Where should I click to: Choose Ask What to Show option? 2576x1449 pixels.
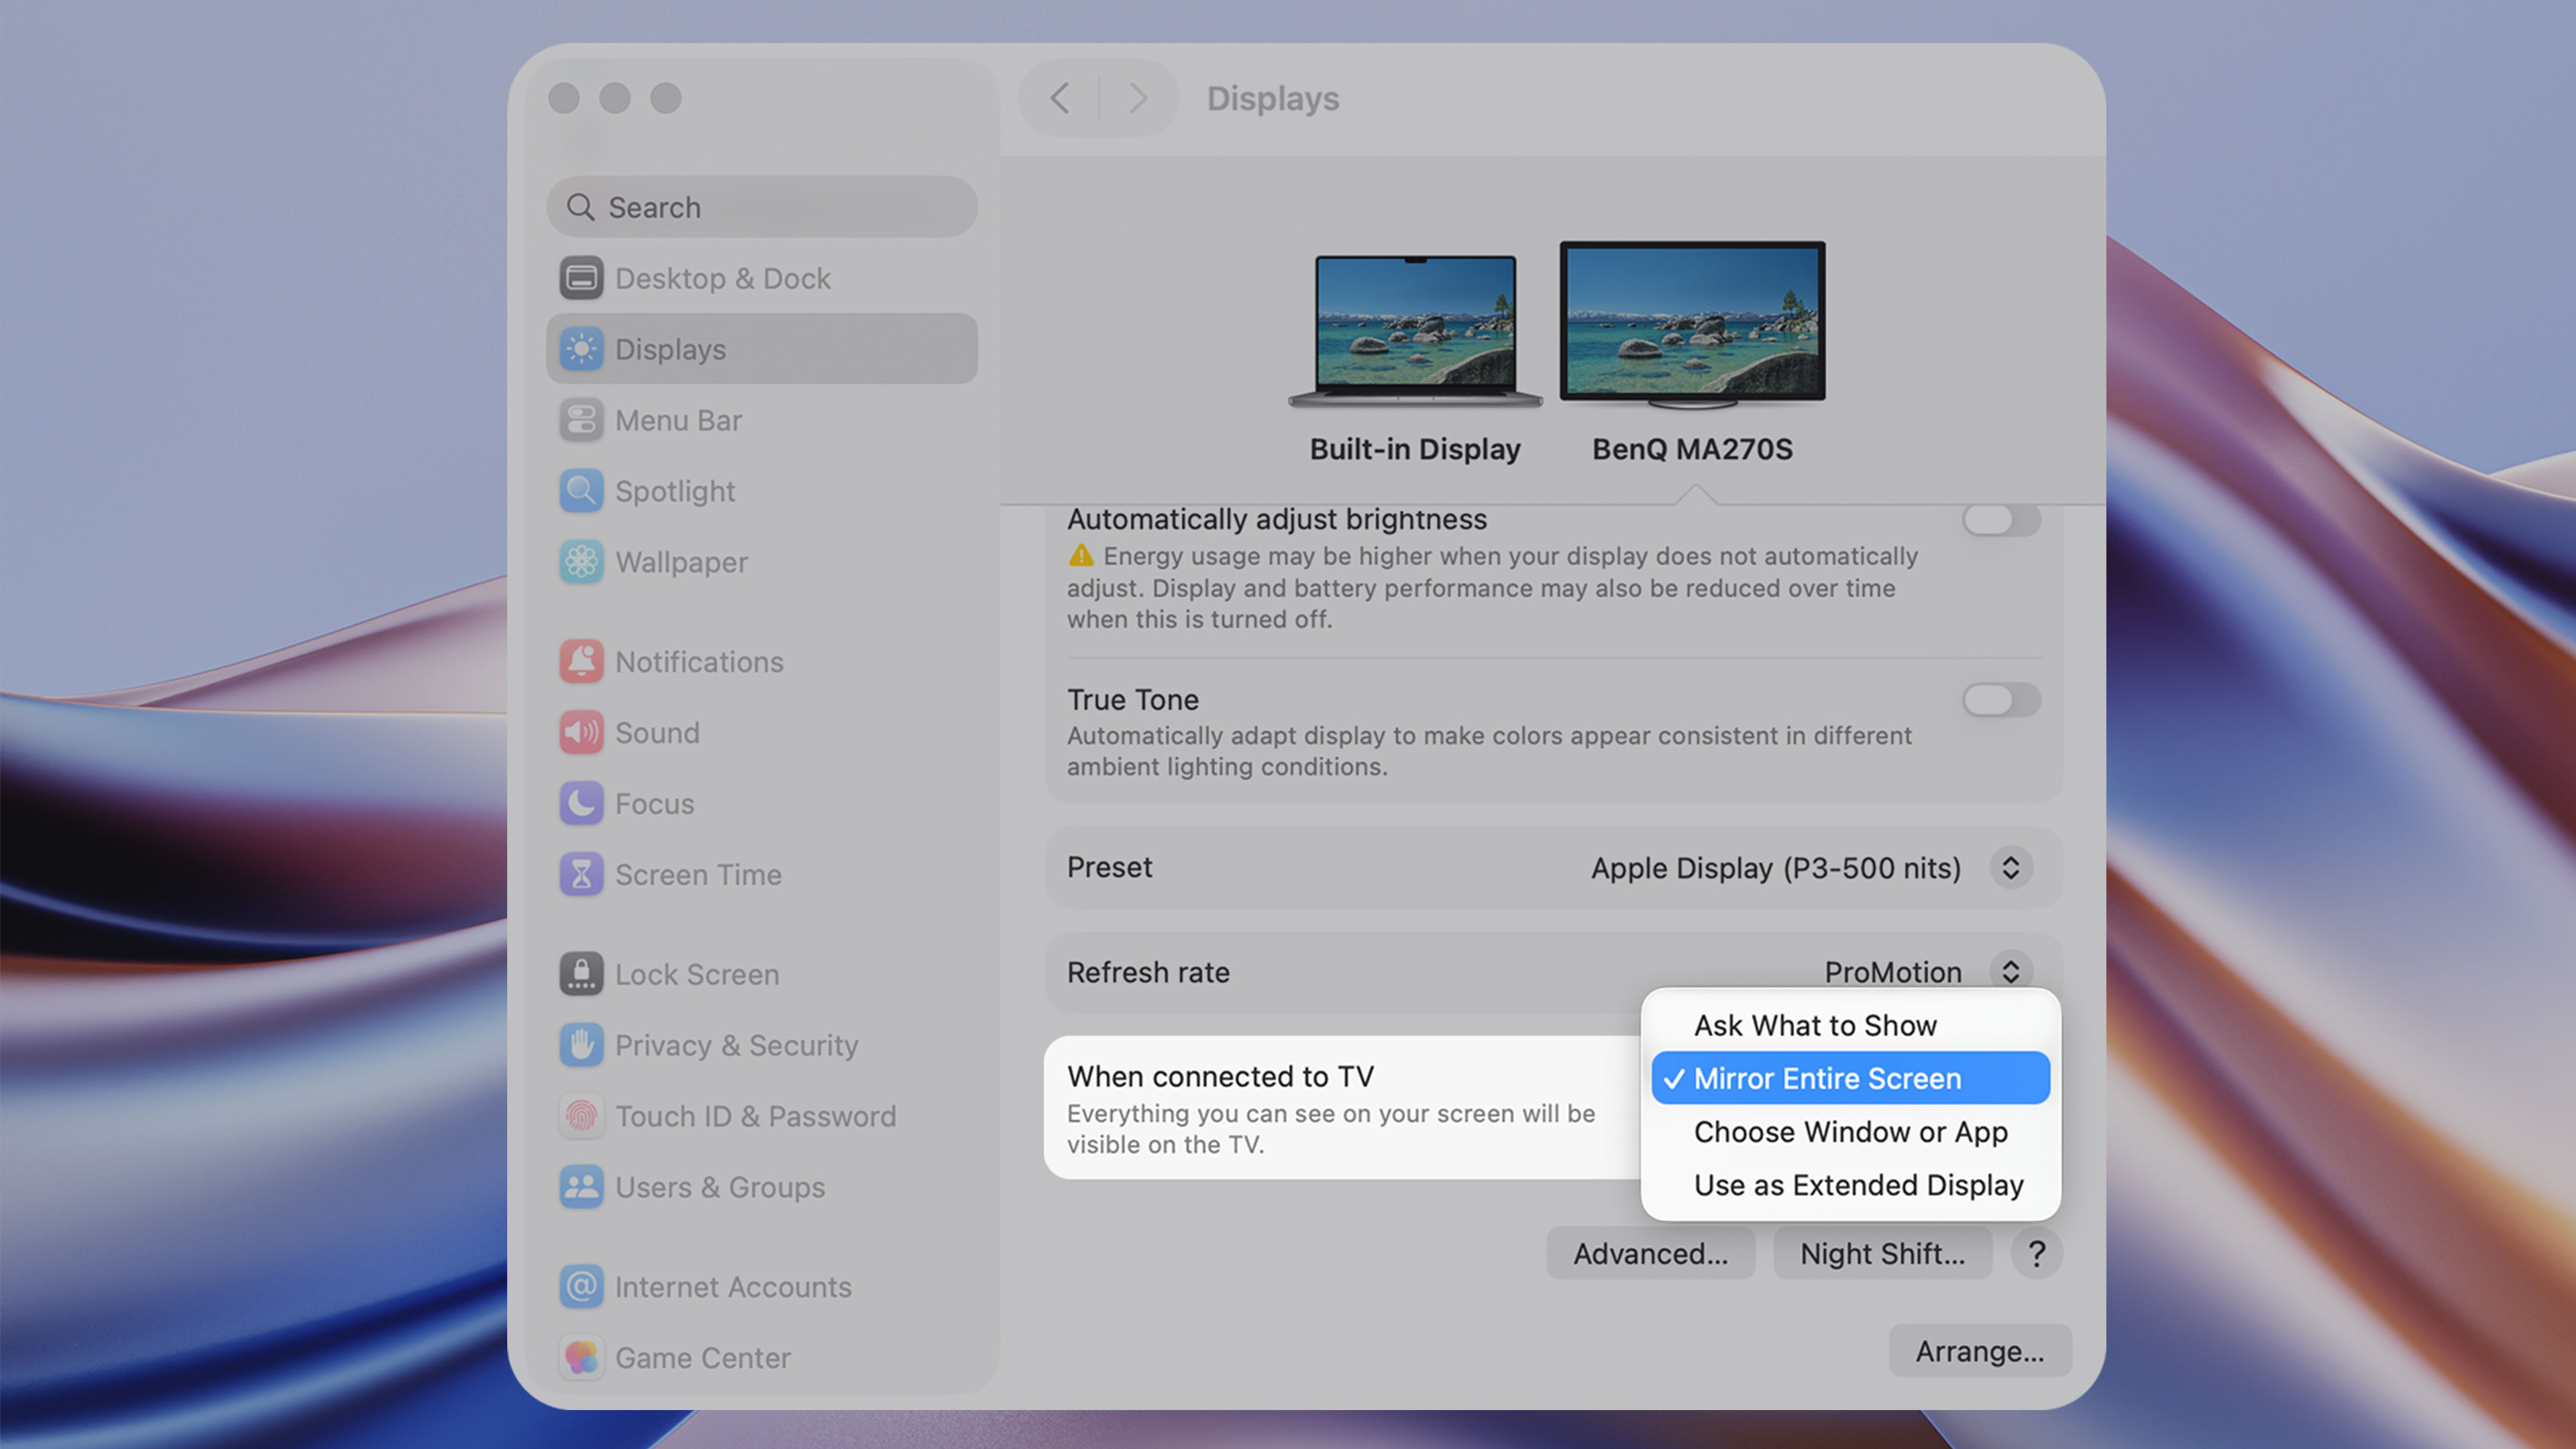click(1850, 1025)
